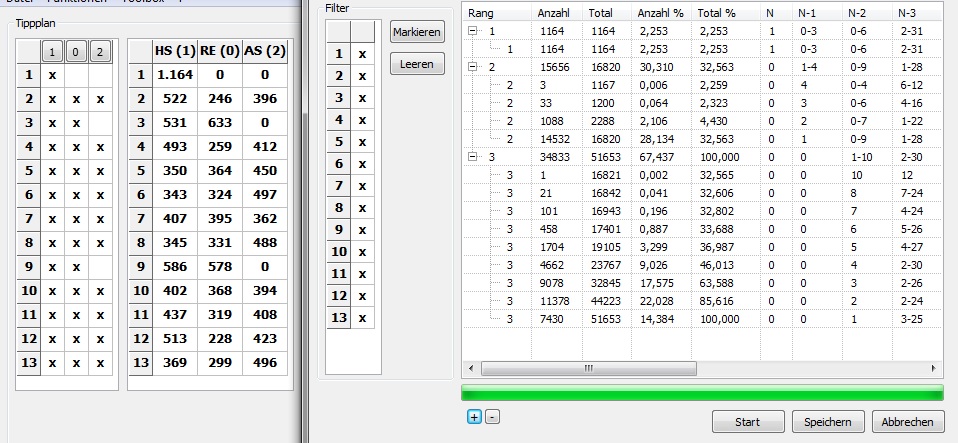Click the HS value 1.164 in row 1
The image size is (958, 443).
(x=174, y=75)
